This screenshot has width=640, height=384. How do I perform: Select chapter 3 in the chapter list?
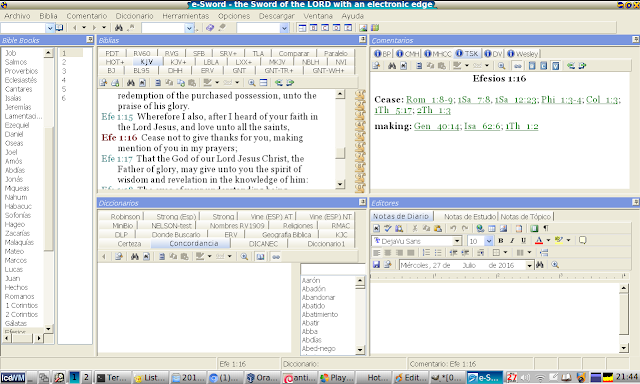64,71
